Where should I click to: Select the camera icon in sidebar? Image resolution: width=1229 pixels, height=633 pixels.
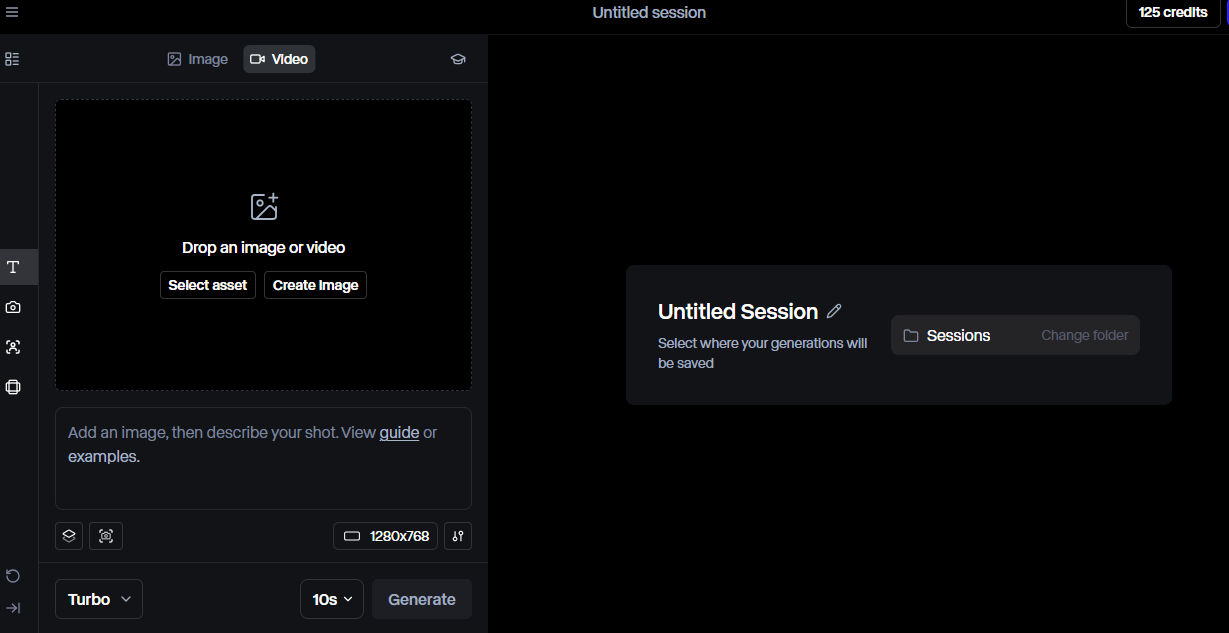[13, 307]
